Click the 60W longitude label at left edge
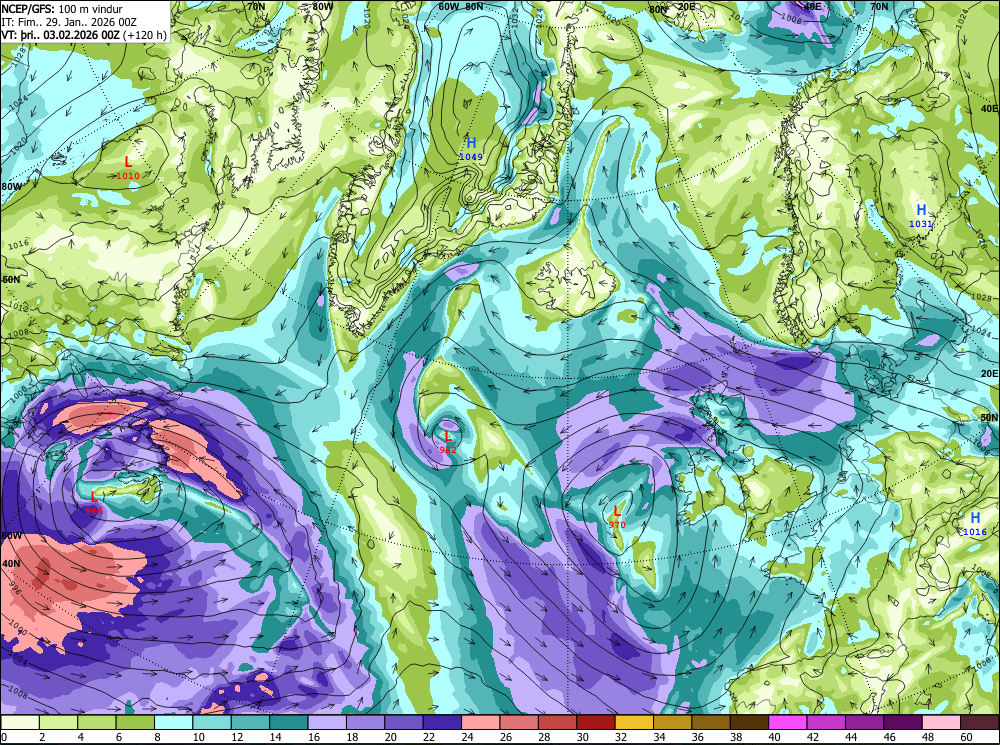 (11, 535)
